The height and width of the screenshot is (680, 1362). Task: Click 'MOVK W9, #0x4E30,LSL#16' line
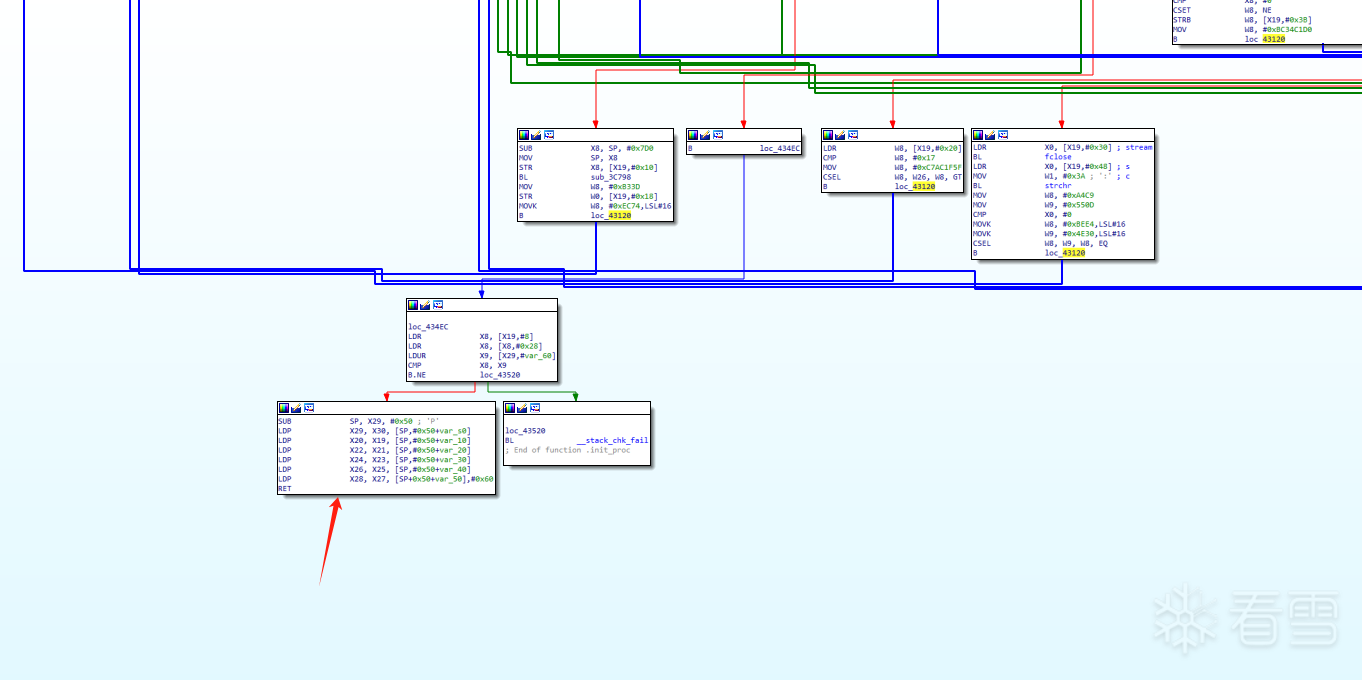coord(1049,234)
